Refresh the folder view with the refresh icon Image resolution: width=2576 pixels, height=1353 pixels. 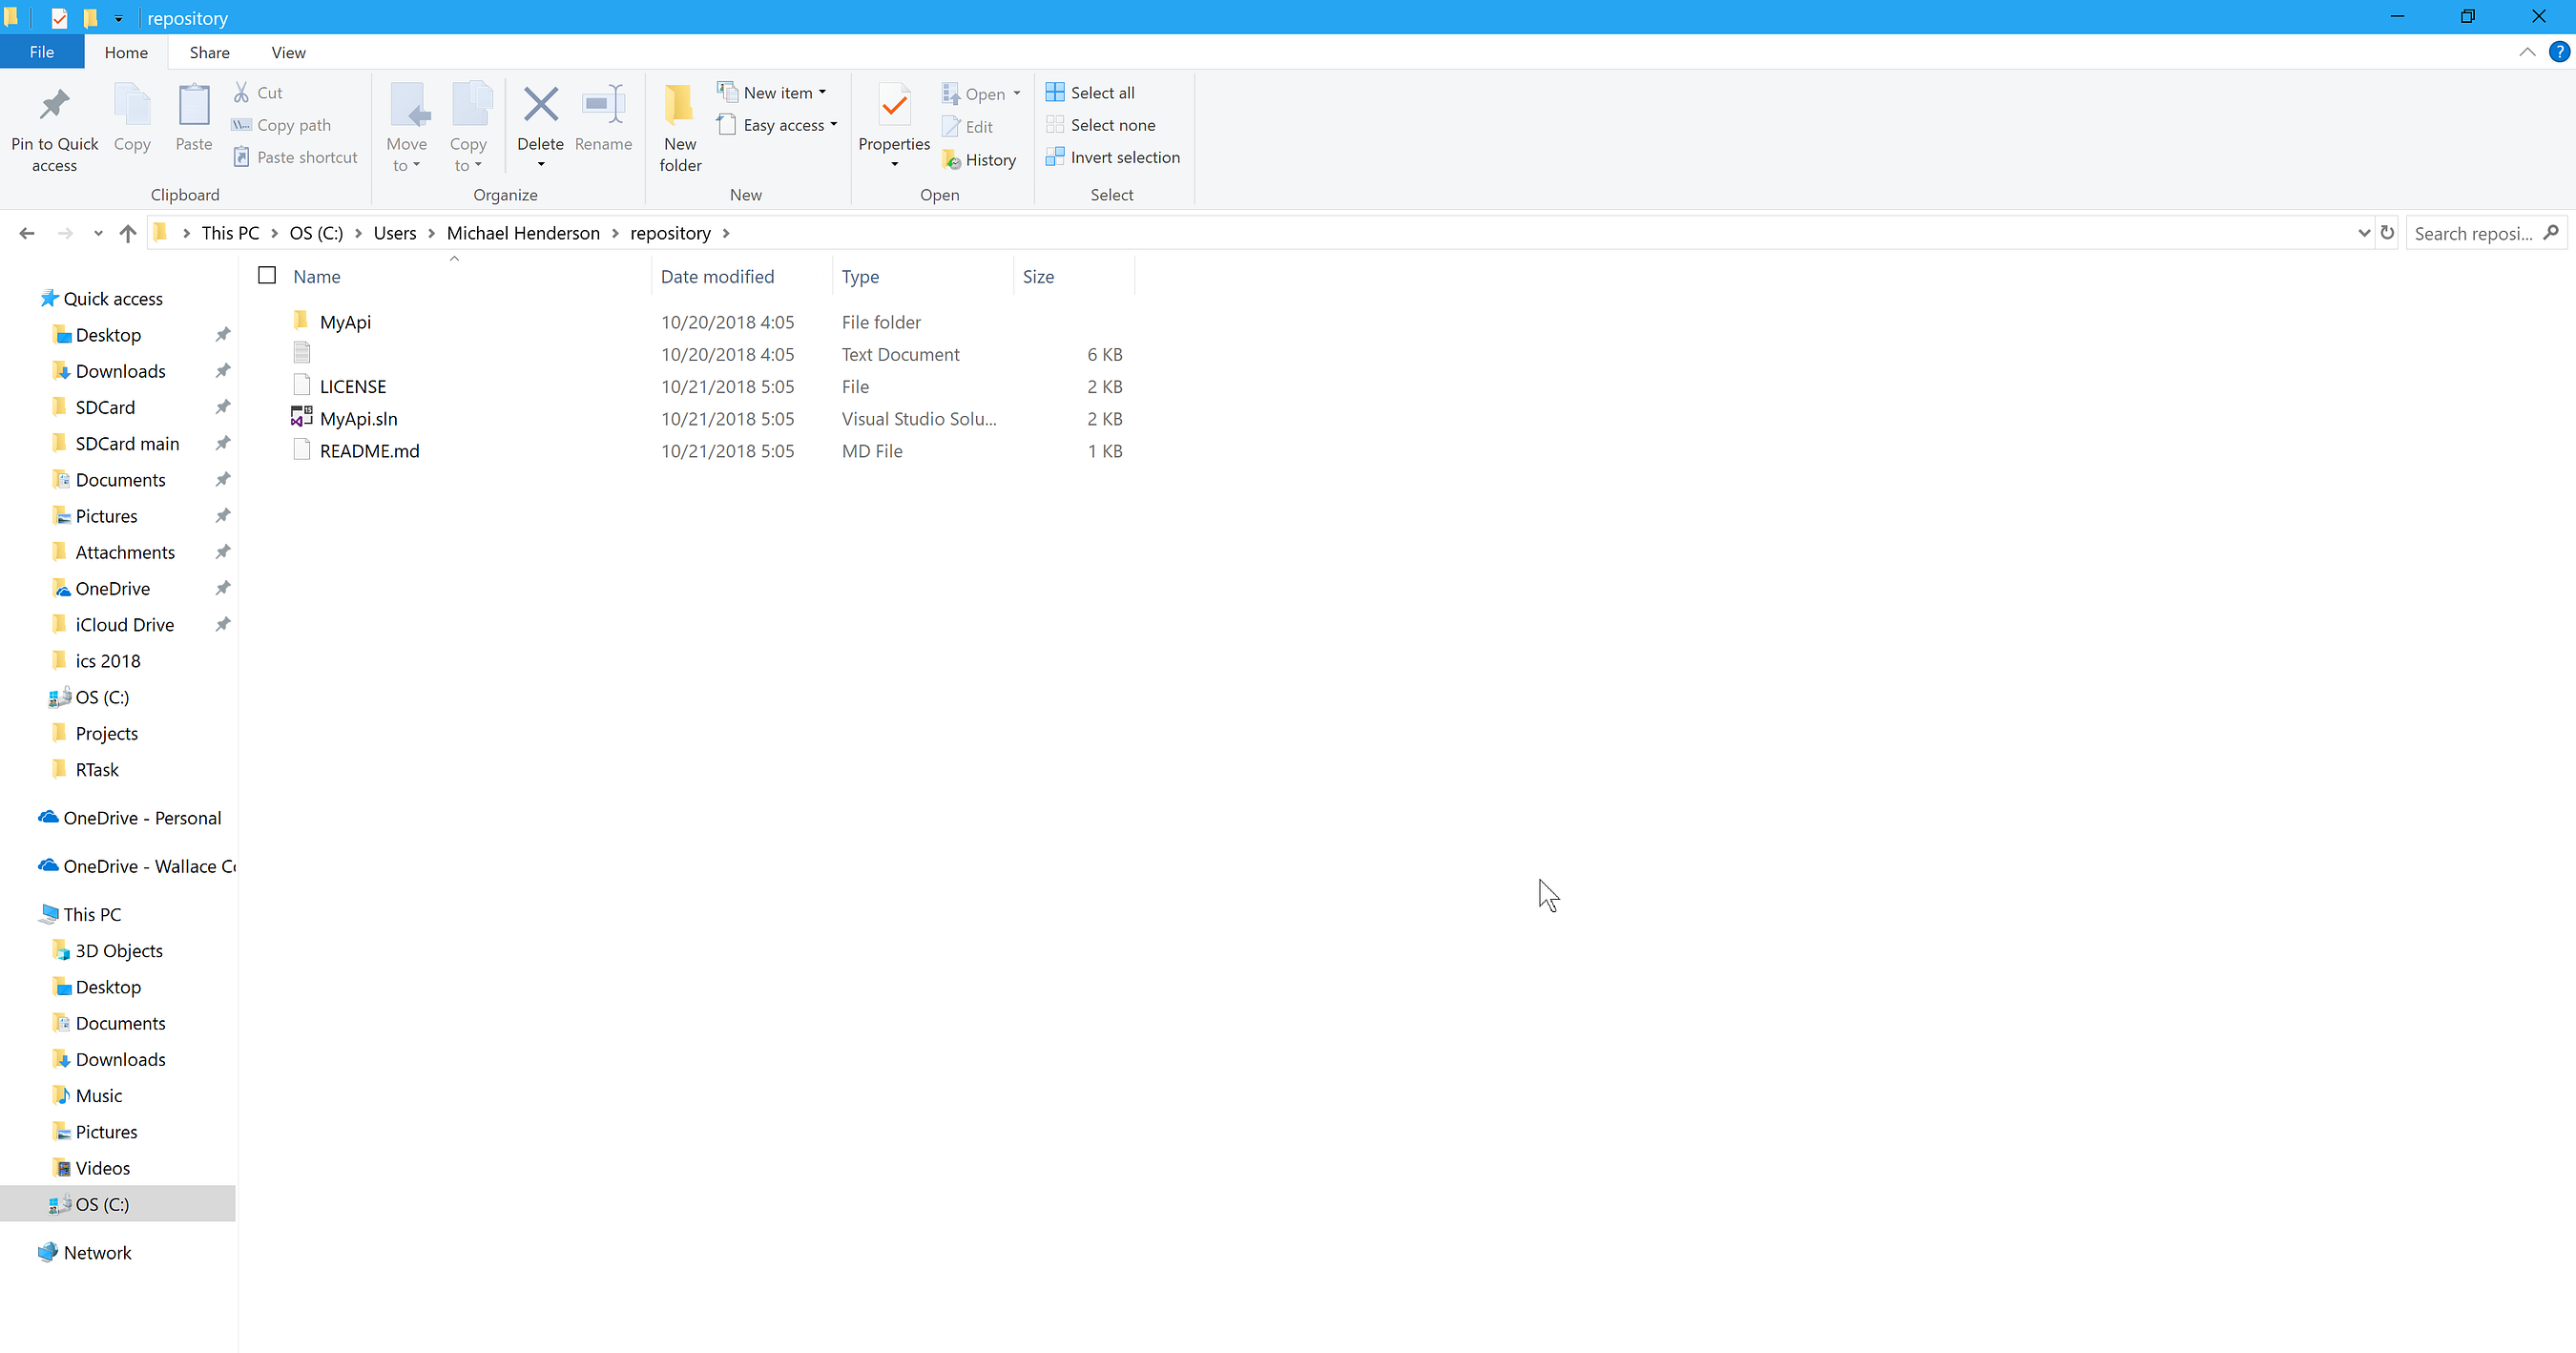[x=2388, y=232]
